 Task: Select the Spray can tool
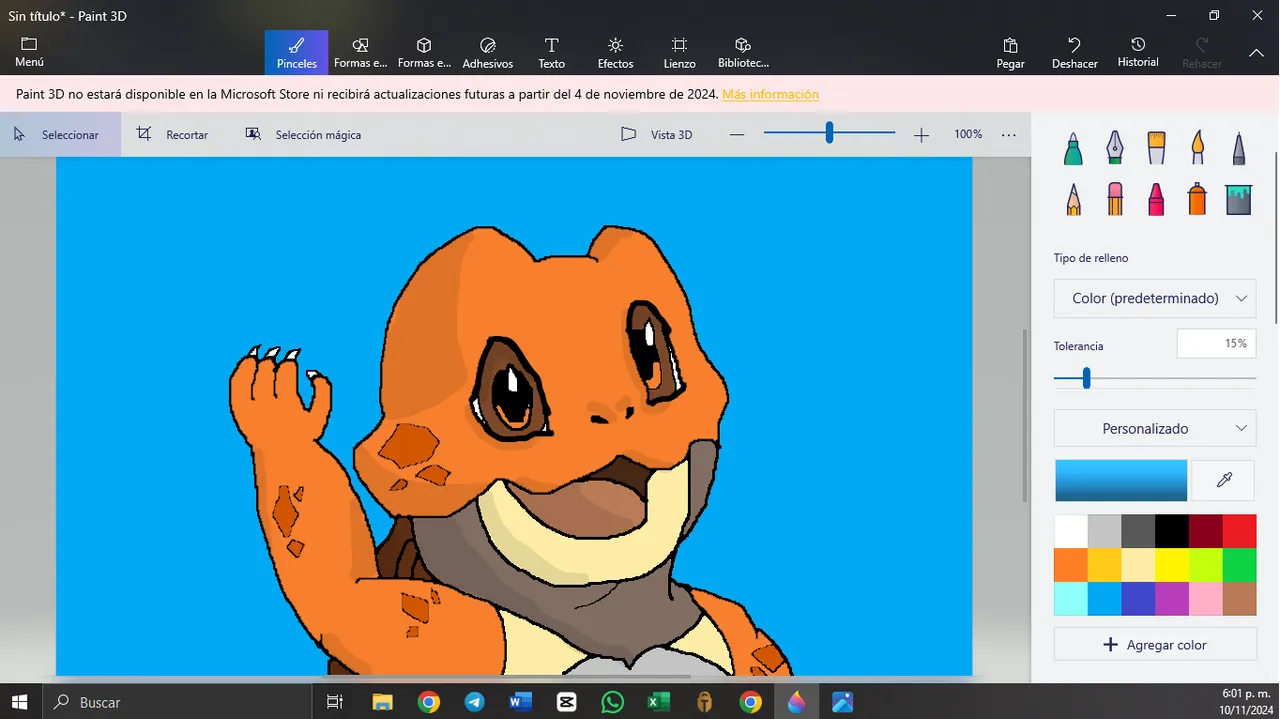[x=1197, y=199]
